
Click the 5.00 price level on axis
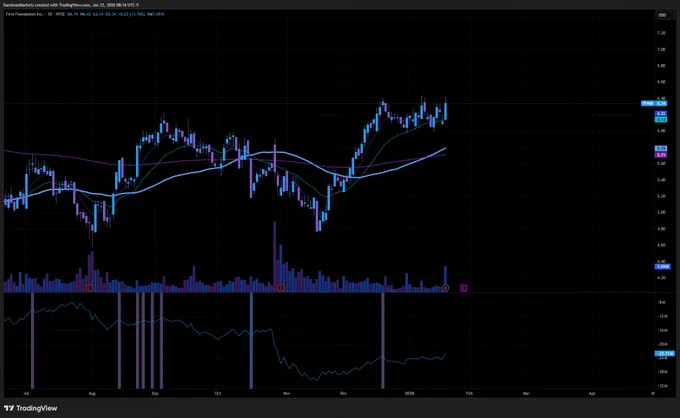661,212
